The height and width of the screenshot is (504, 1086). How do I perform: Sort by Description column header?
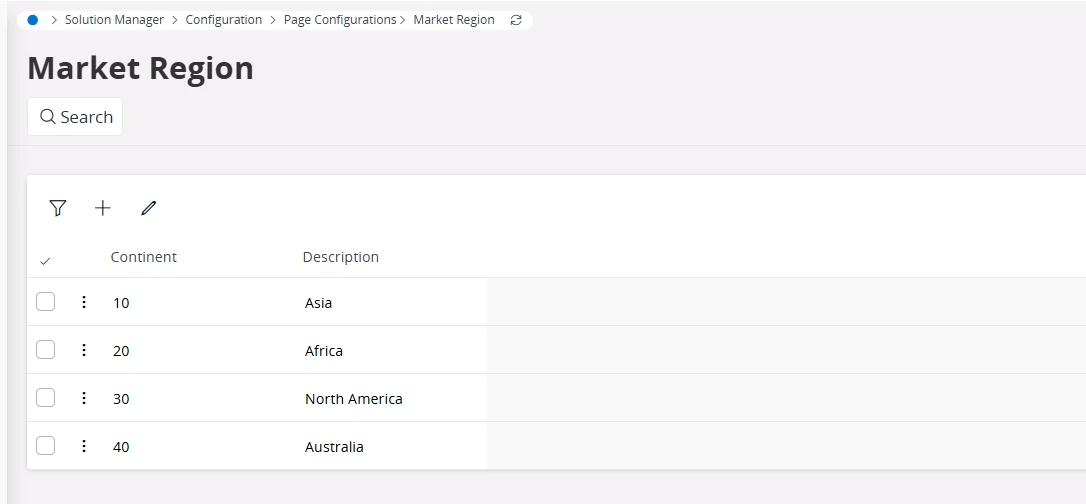click(341, 257)
